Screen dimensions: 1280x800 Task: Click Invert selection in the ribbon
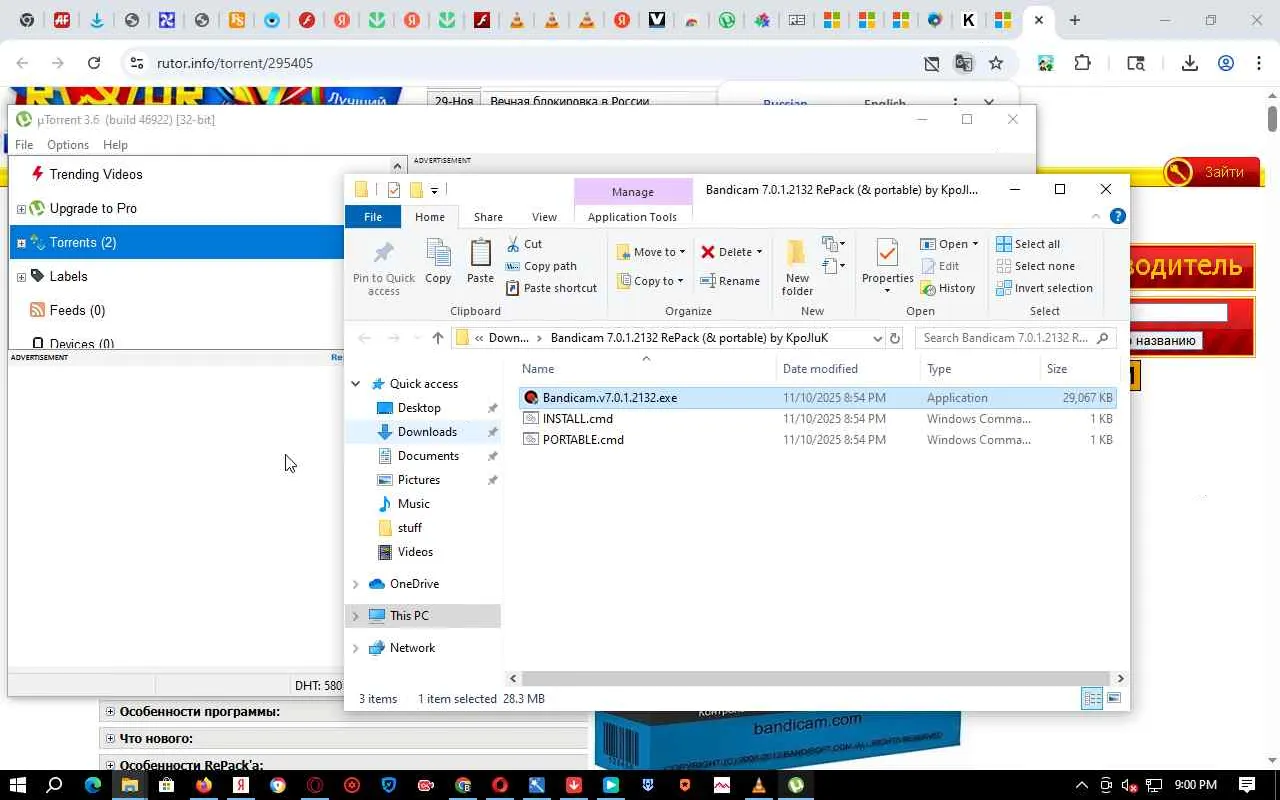(x=1044, y=288)
